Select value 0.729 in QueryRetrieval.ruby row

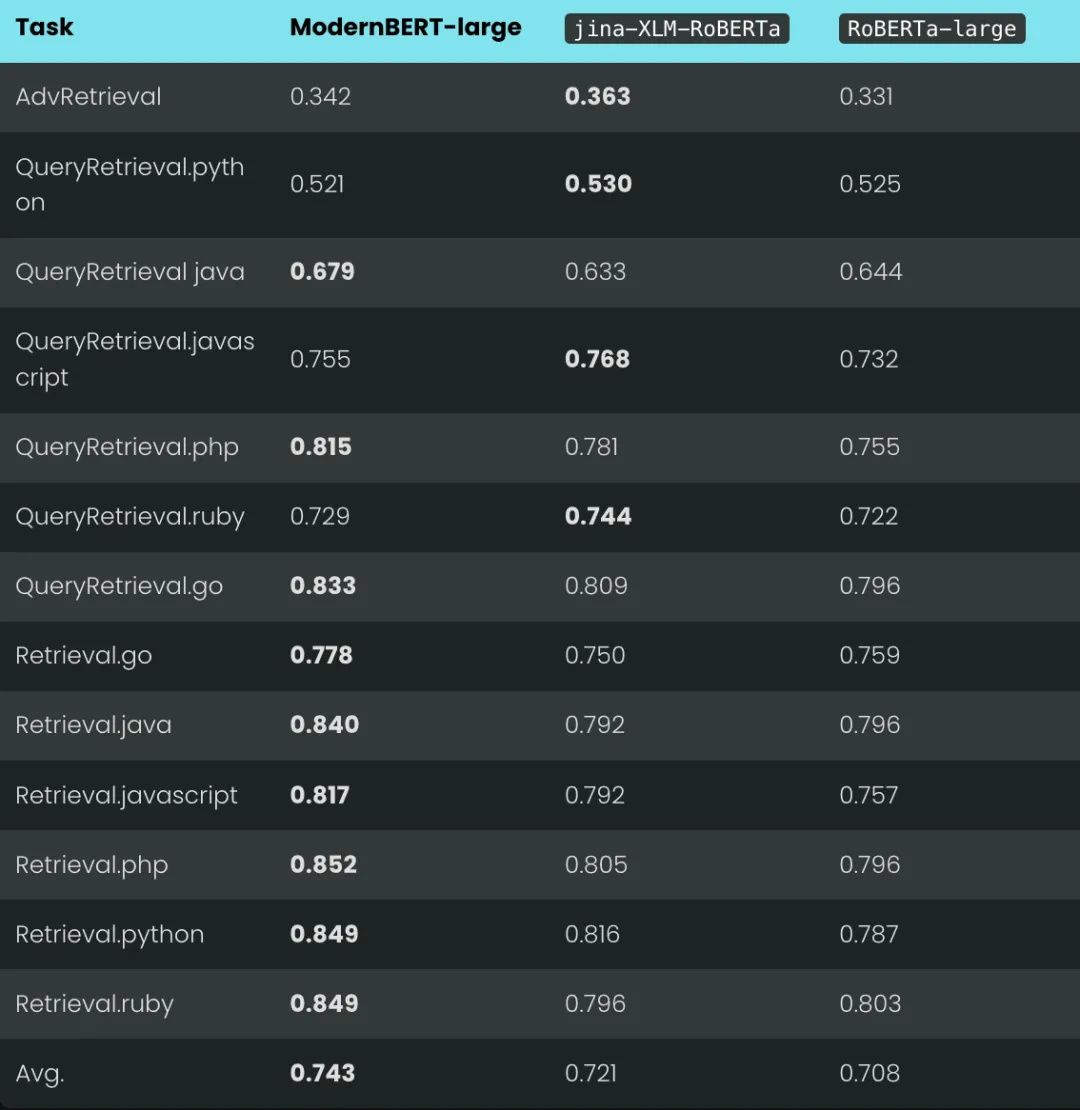tap(320, 516)
